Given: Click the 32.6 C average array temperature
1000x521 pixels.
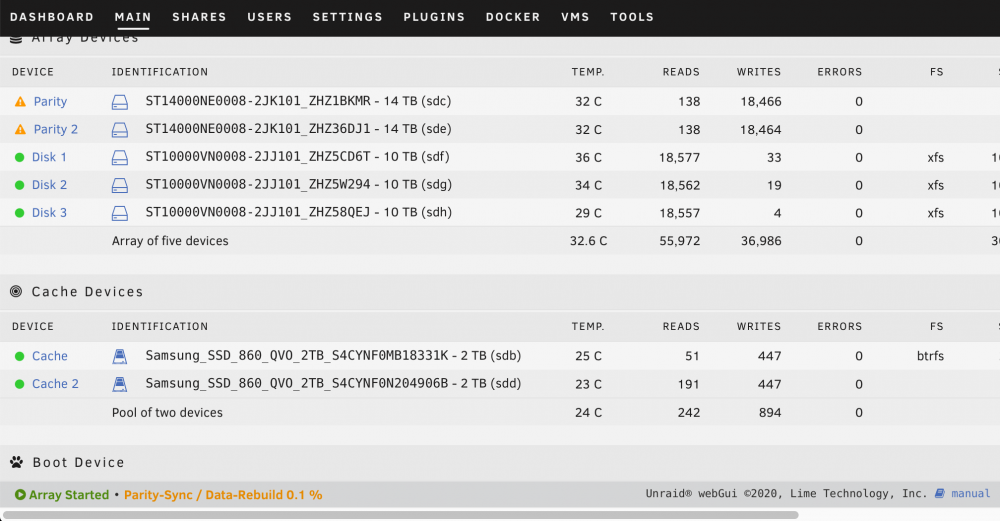Looking at the screenshot, I should [x=588, y=241].
